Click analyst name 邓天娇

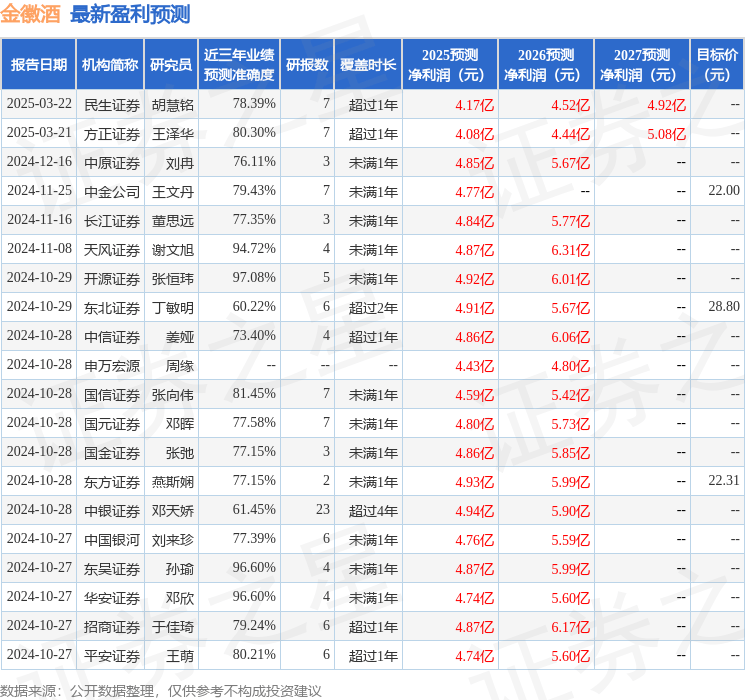172,510
